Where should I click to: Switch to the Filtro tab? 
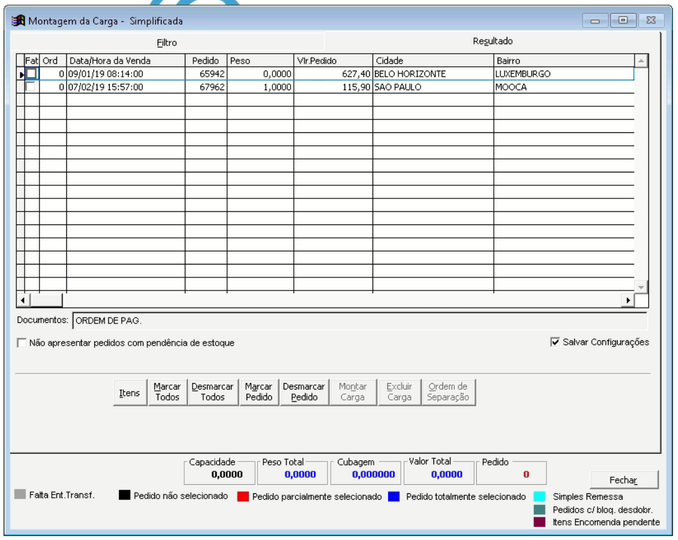[x=166, y=43]
